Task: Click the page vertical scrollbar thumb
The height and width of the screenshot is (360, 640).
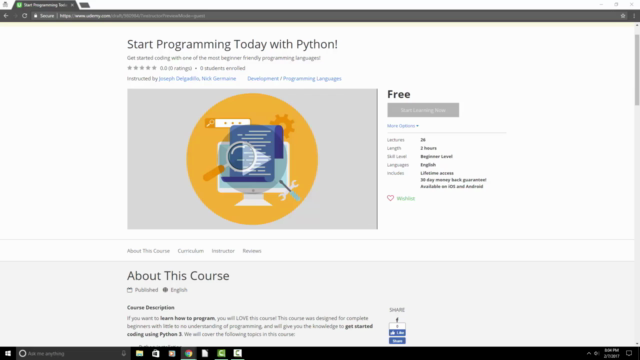Action: click(637, 69)
